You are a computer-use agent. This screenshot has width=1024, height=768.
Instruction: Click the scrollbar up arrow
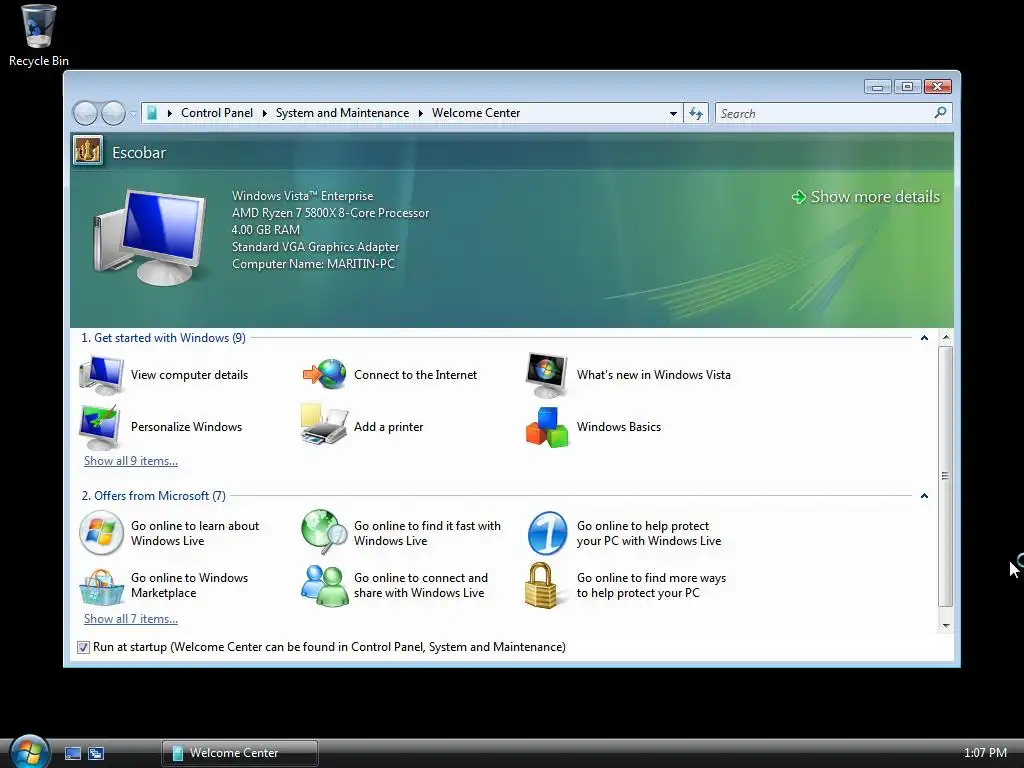click(x=945, y=338)
